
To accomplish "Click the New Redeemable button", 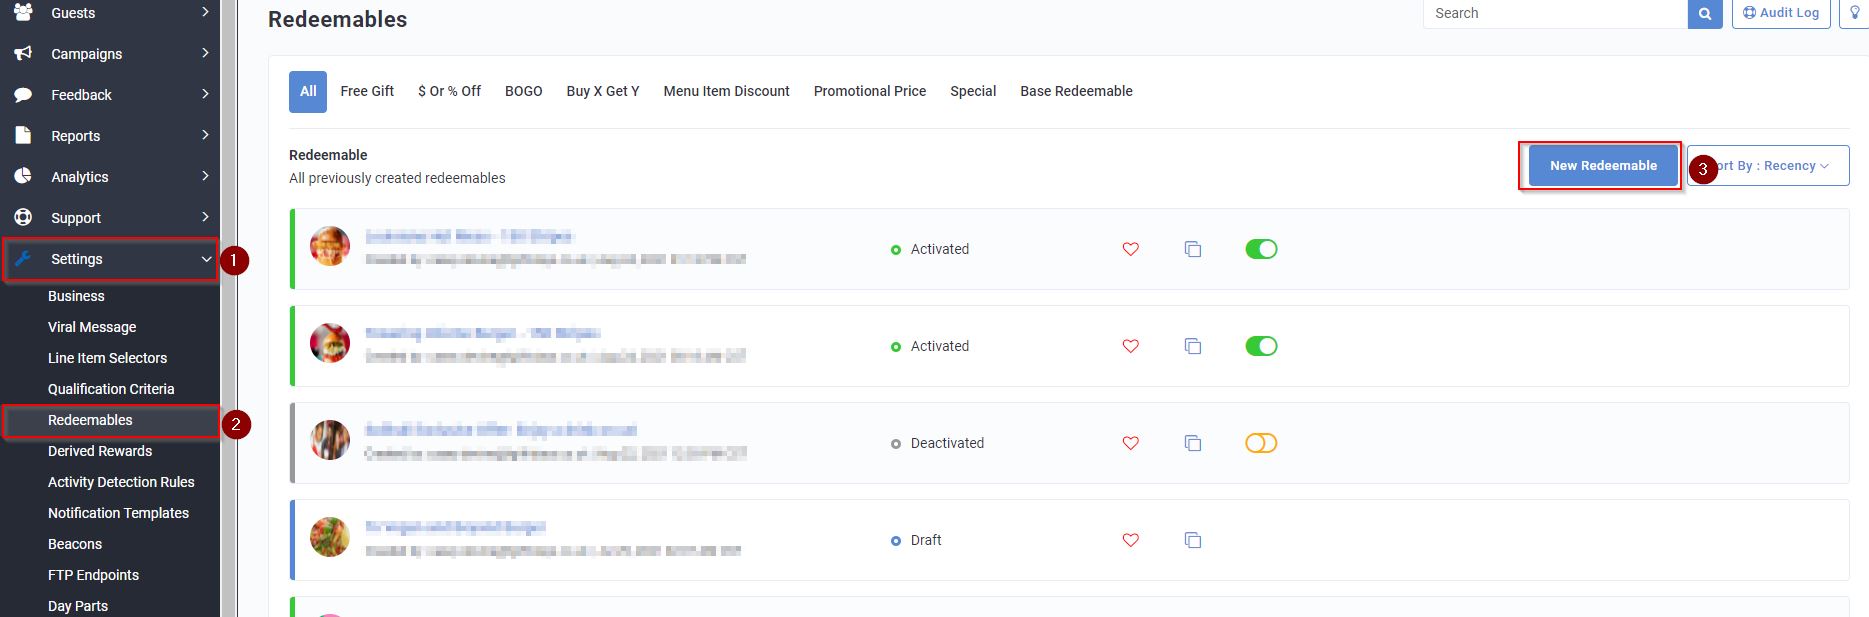I will pyautogui.click(x=1602, y=166).
